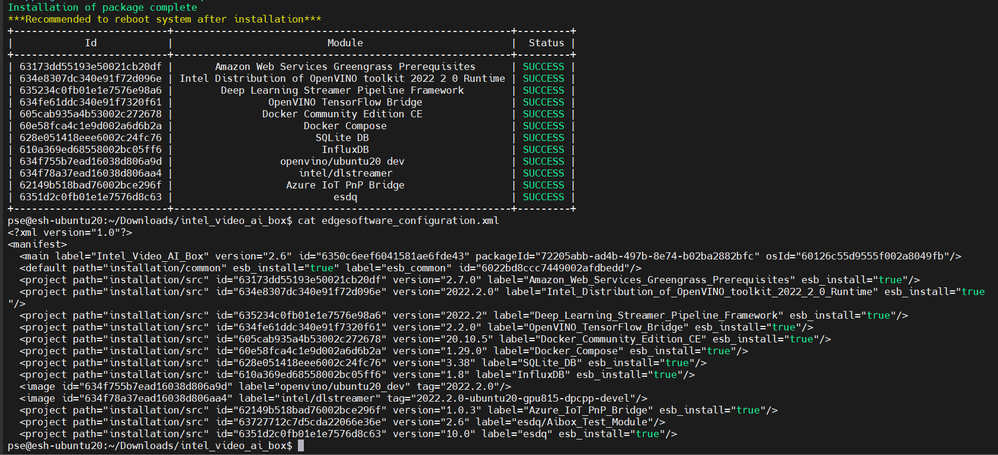
Task: Select label value "Intel_Video_AI_Box" in main tag
Action: [150, 256]
